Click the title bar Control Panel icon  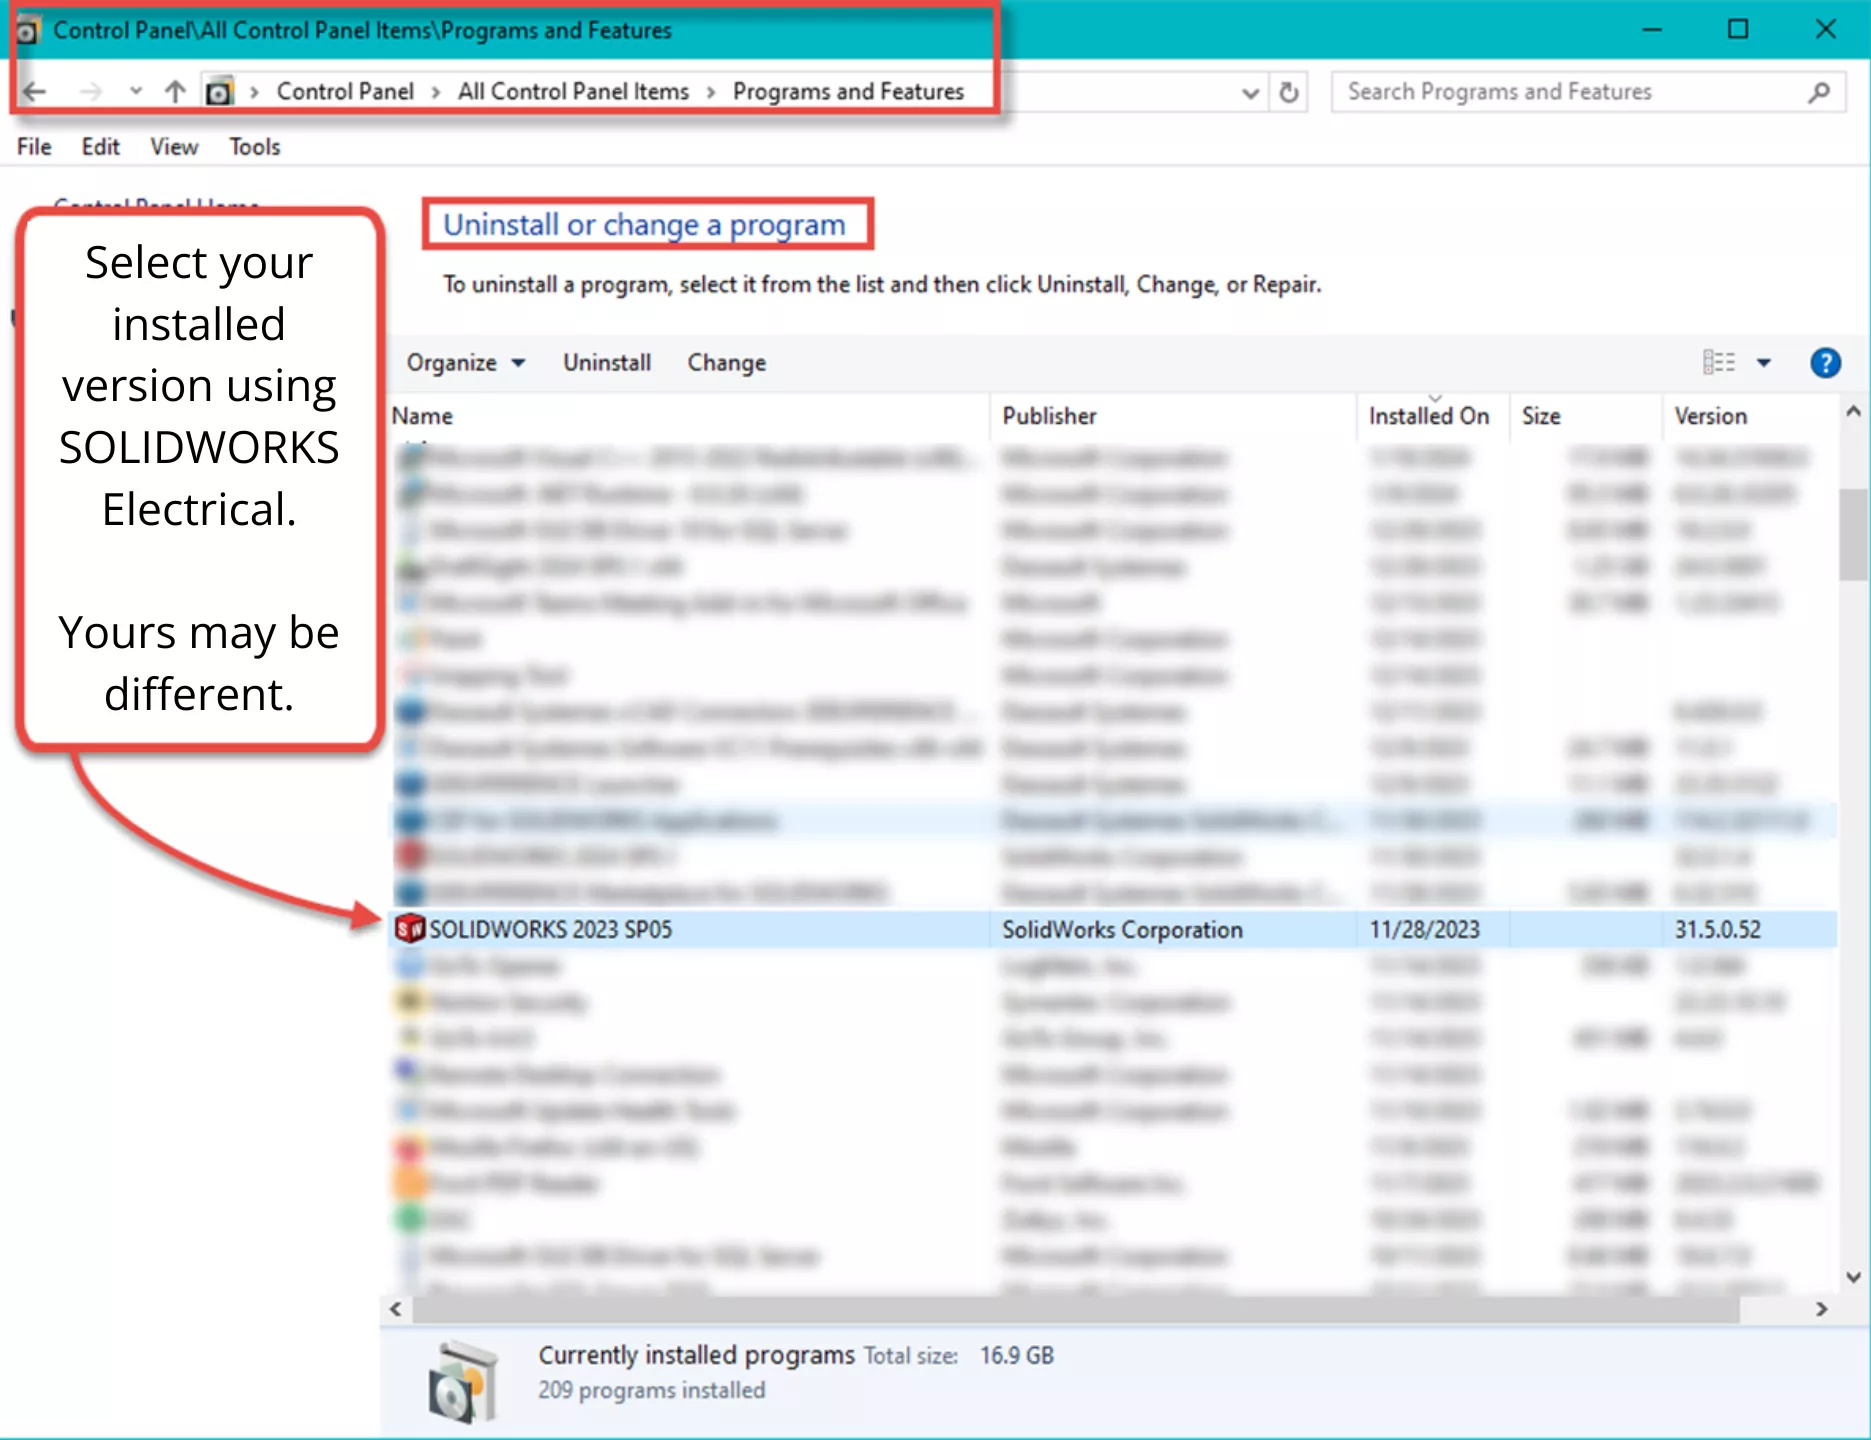coord(27,31)
